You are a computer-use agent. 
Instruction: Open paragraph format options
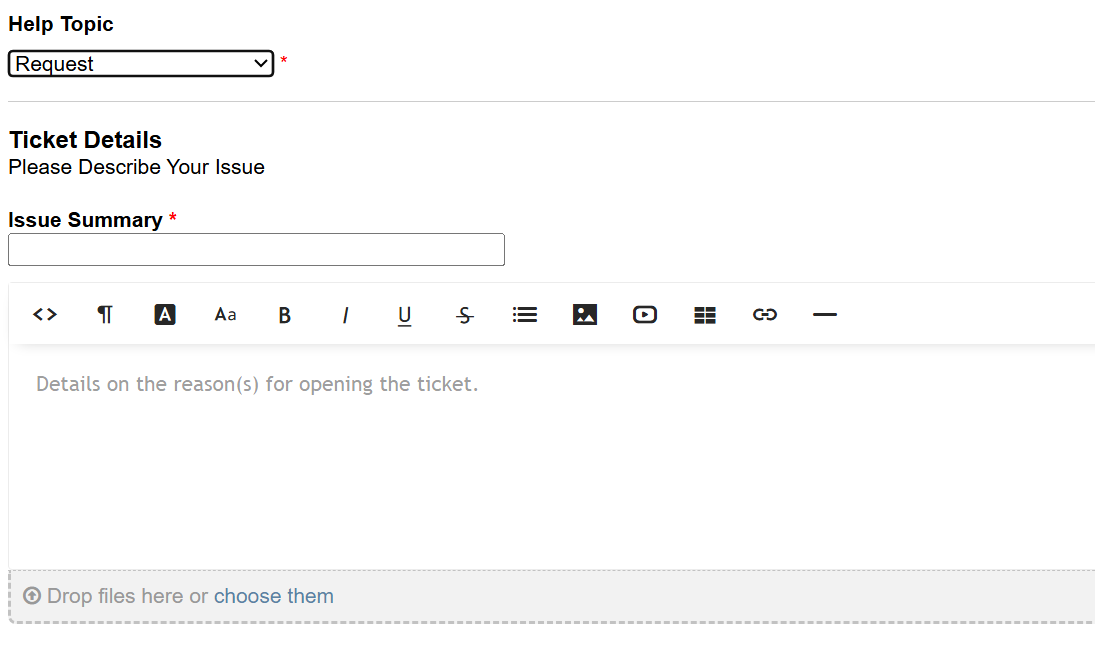tap(105, 315)
